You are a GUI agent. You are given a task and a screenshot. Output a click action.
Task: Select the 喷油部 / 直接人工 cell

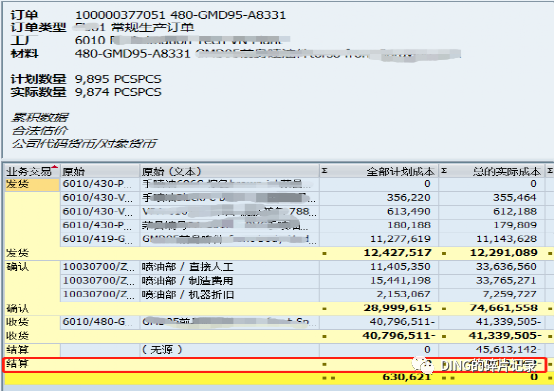click(229, 267)
